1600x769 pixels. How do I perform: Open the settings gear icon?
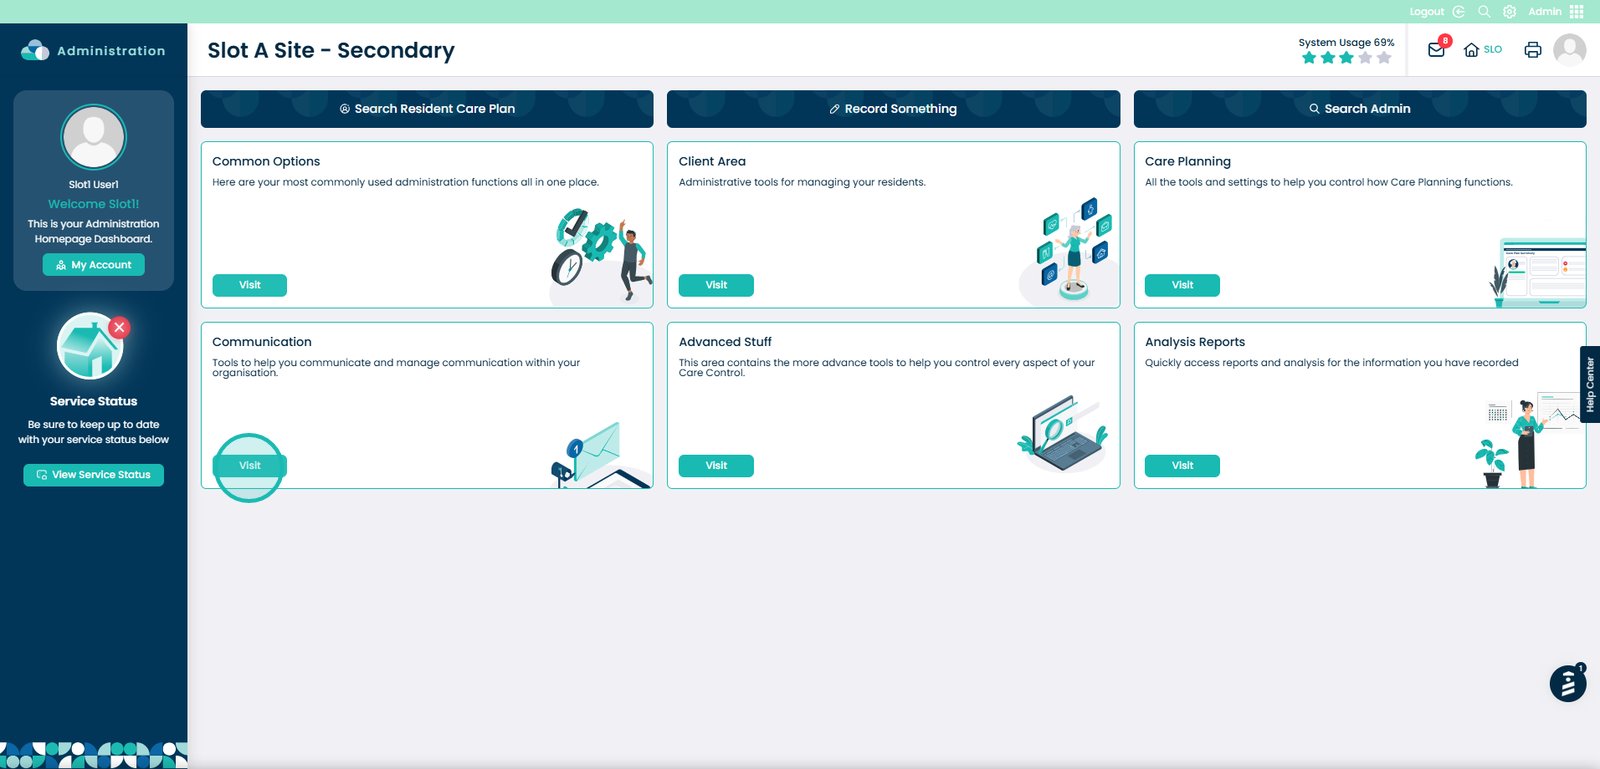click(x=1510, y=12)
